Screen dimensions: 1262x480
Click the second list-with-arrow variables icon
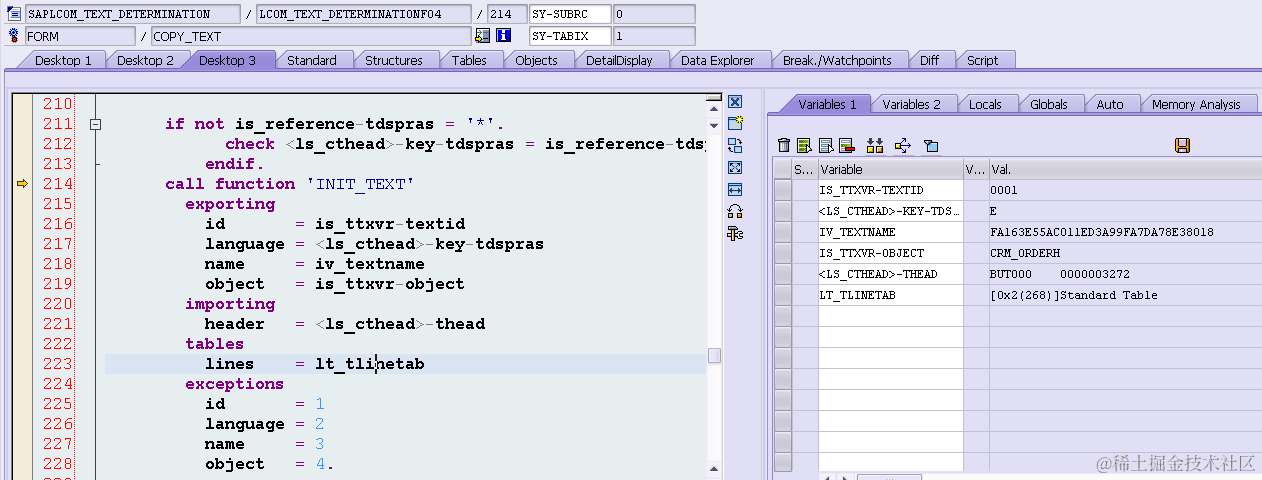tap(826, 146)
